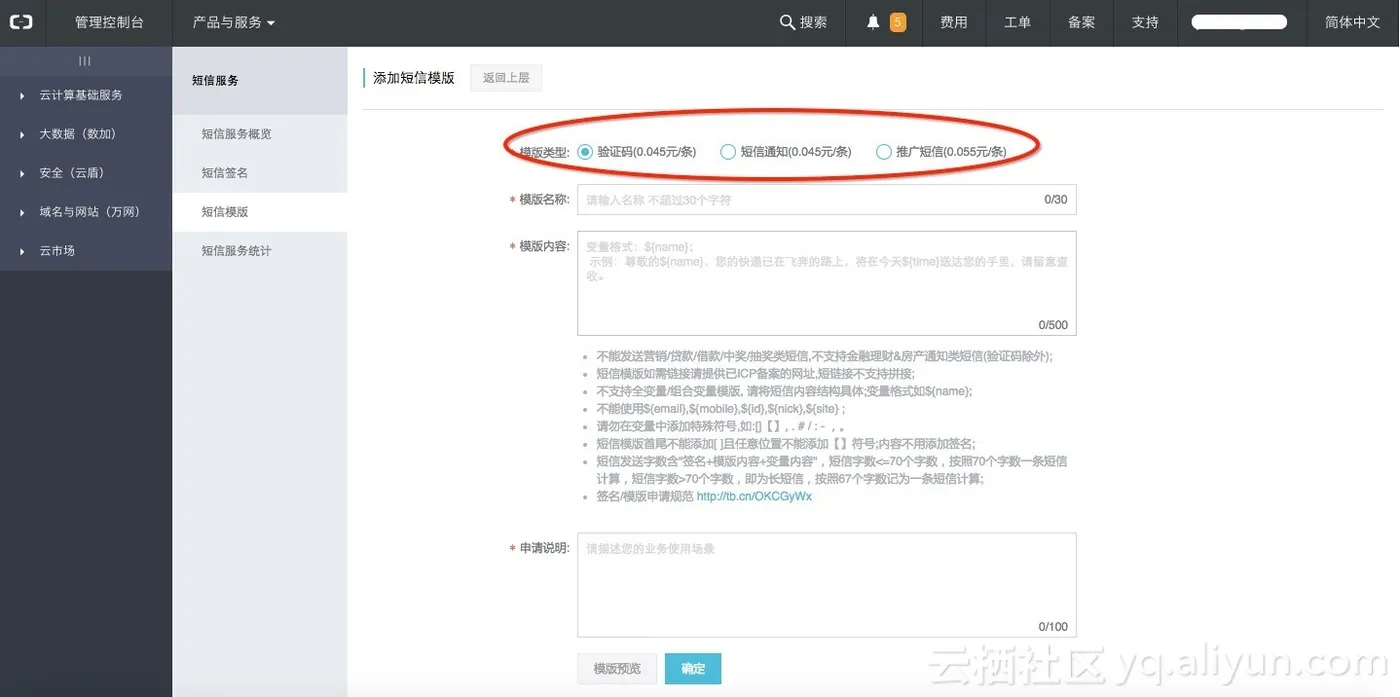The image size is (1400, 697).
Task: Select the 短信通知 radio button
Action: click(x=728, y=152)
